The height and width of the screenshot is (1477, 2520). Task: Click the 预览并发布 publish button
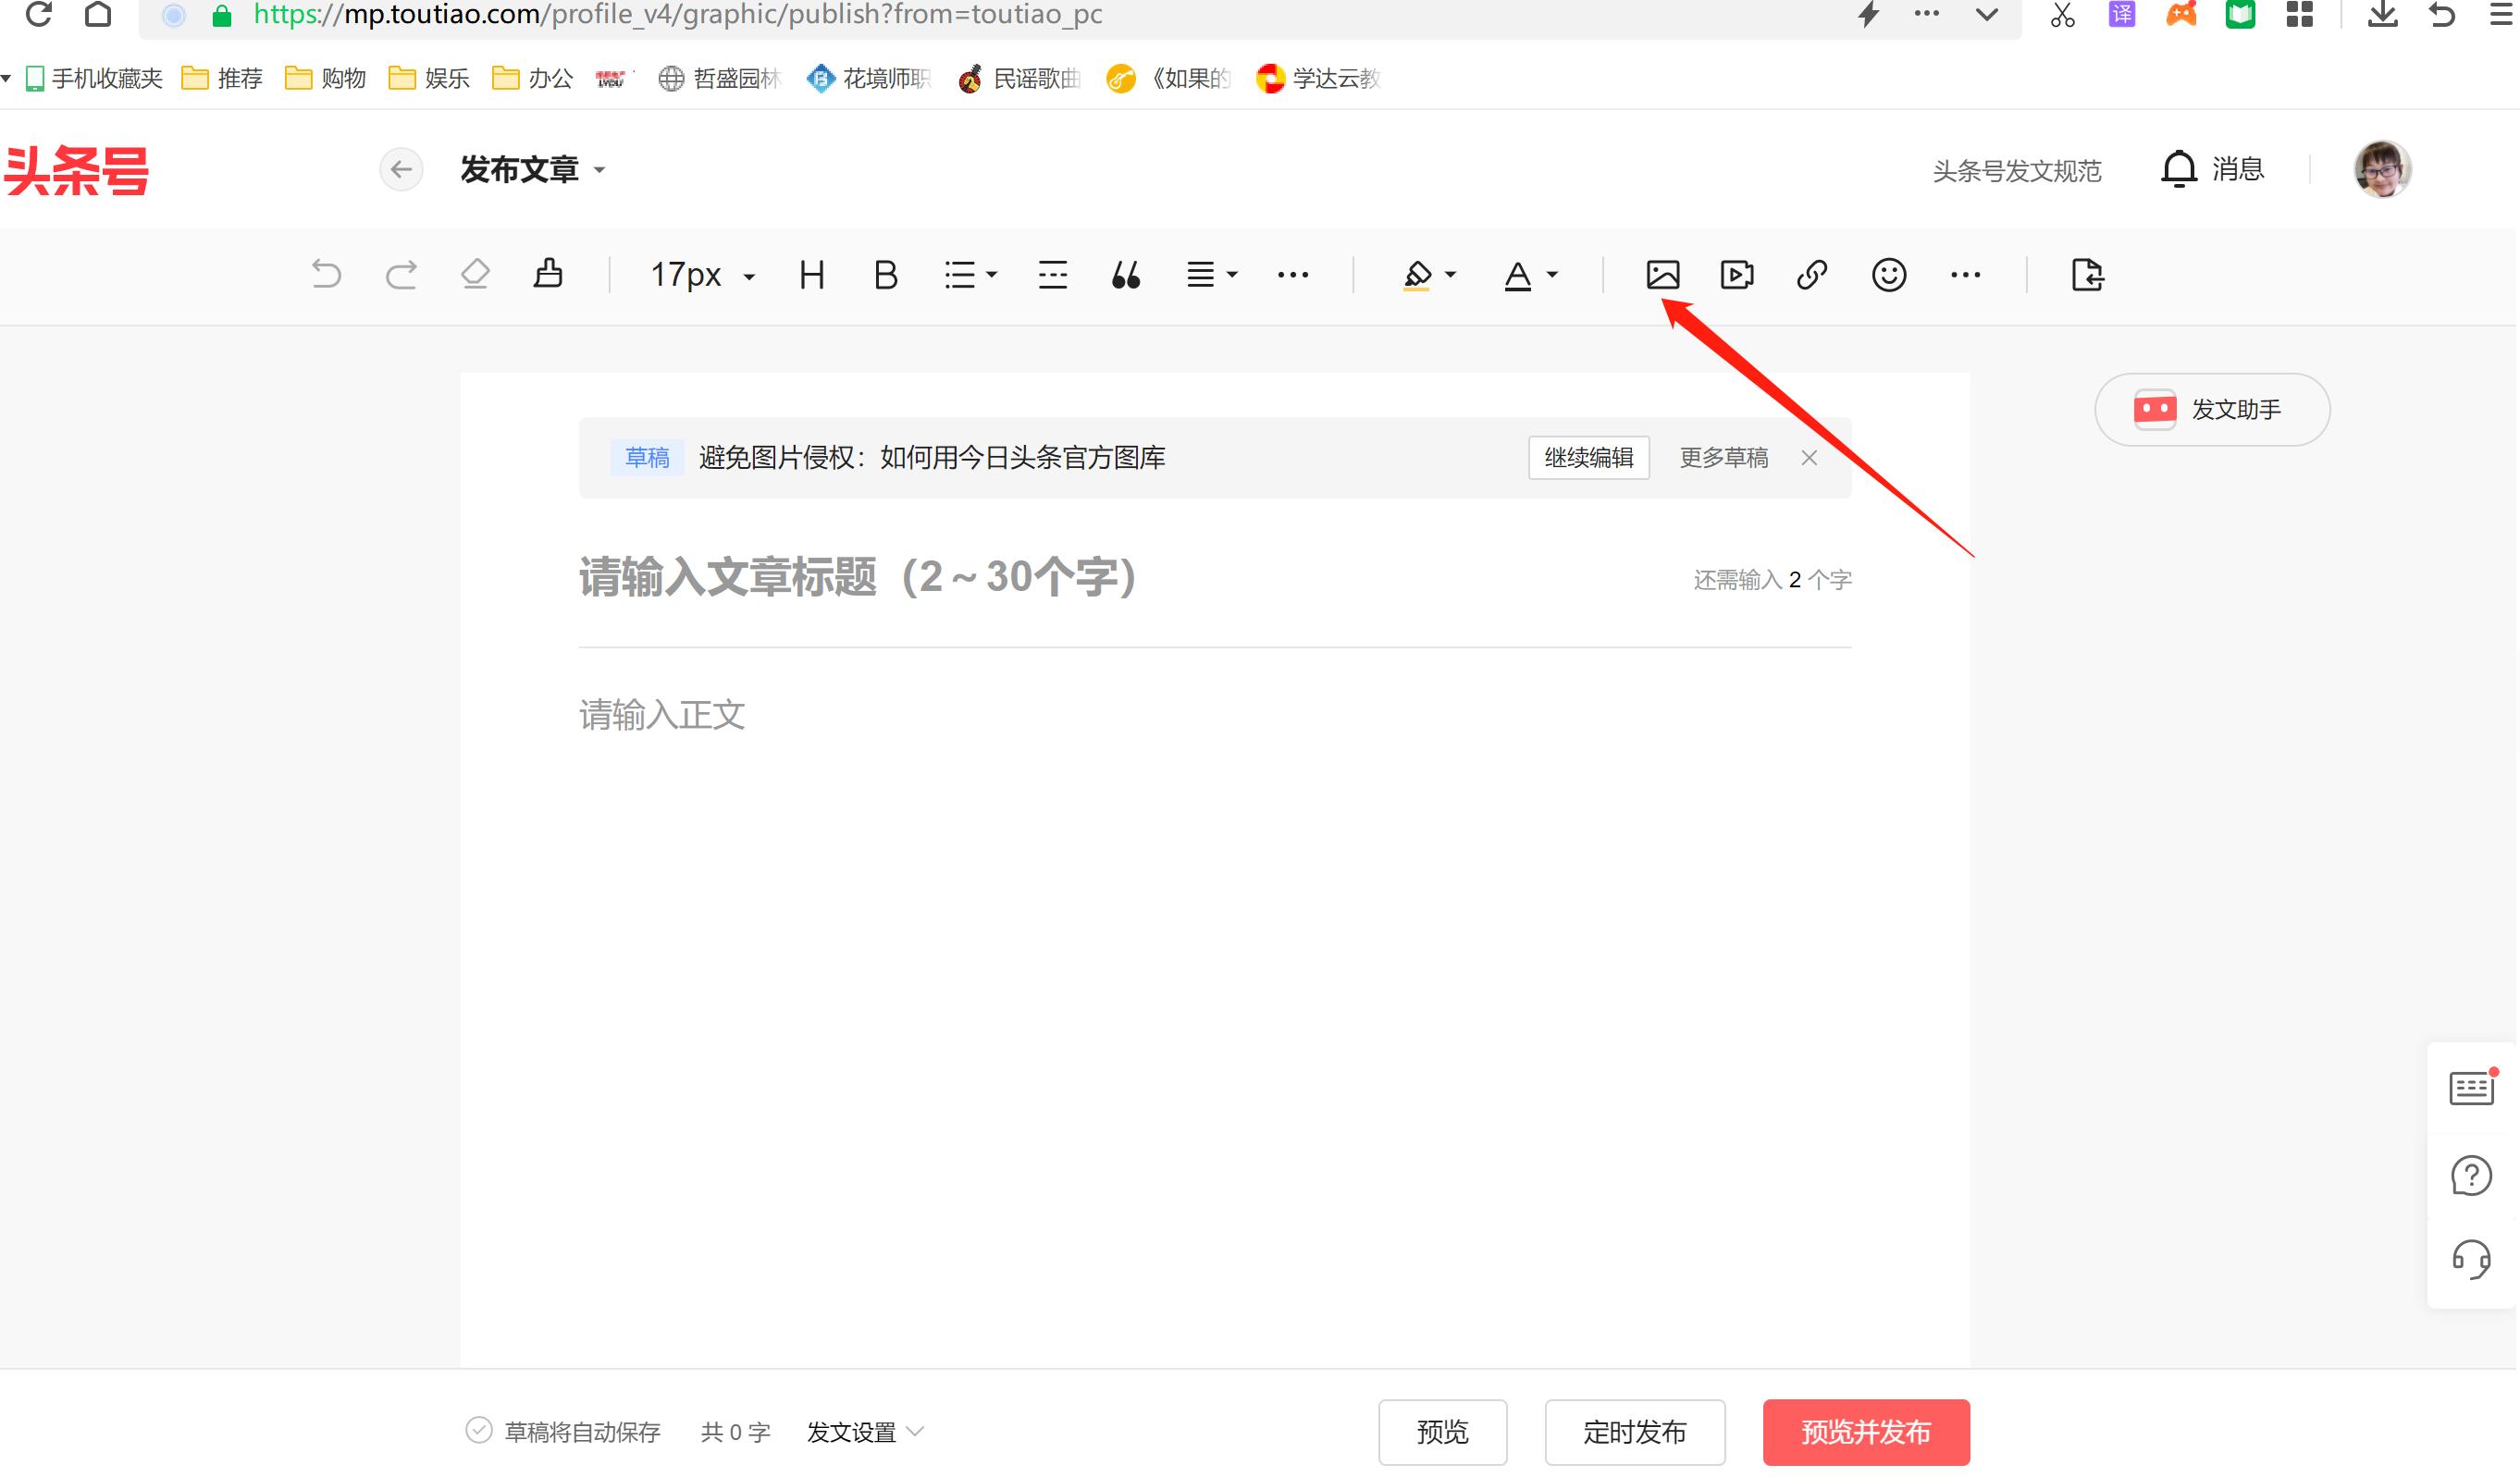1865,1432
